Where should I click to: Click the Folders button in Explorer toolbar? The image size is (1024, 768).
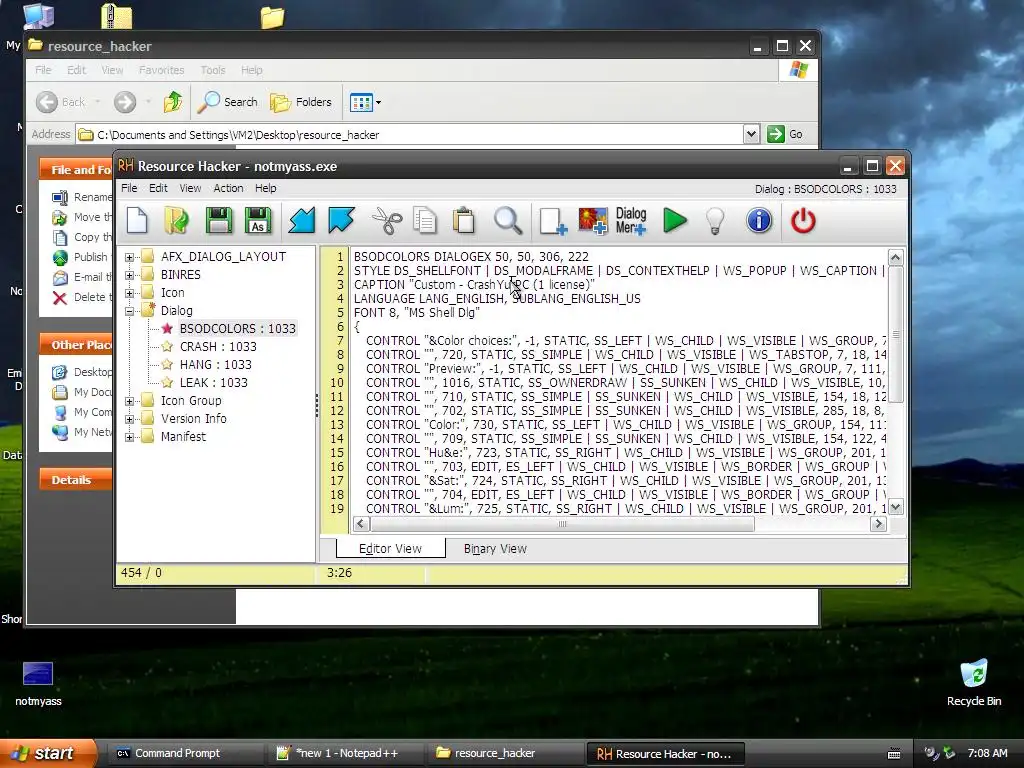click(301, 102)
